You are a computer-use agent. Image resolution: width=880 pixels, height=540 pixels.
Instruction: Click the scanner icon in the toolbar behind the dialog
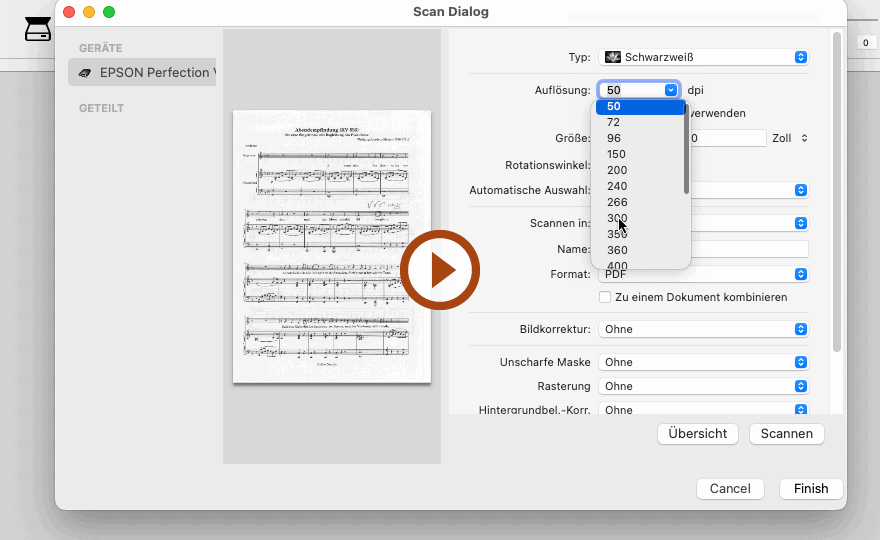click(x=38, y=29)
